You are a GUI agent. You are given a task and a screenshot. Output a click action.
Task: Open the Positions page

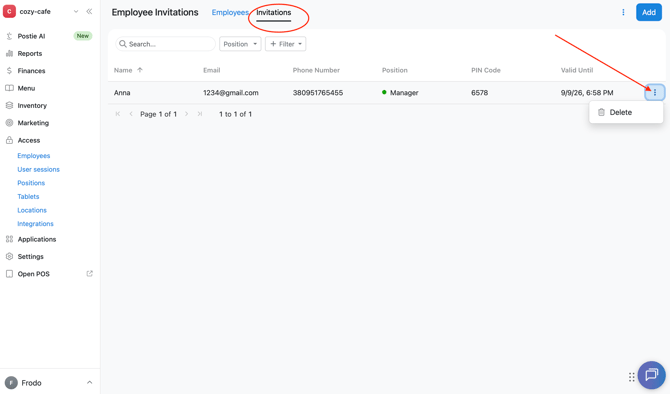(x=31, y=183)
